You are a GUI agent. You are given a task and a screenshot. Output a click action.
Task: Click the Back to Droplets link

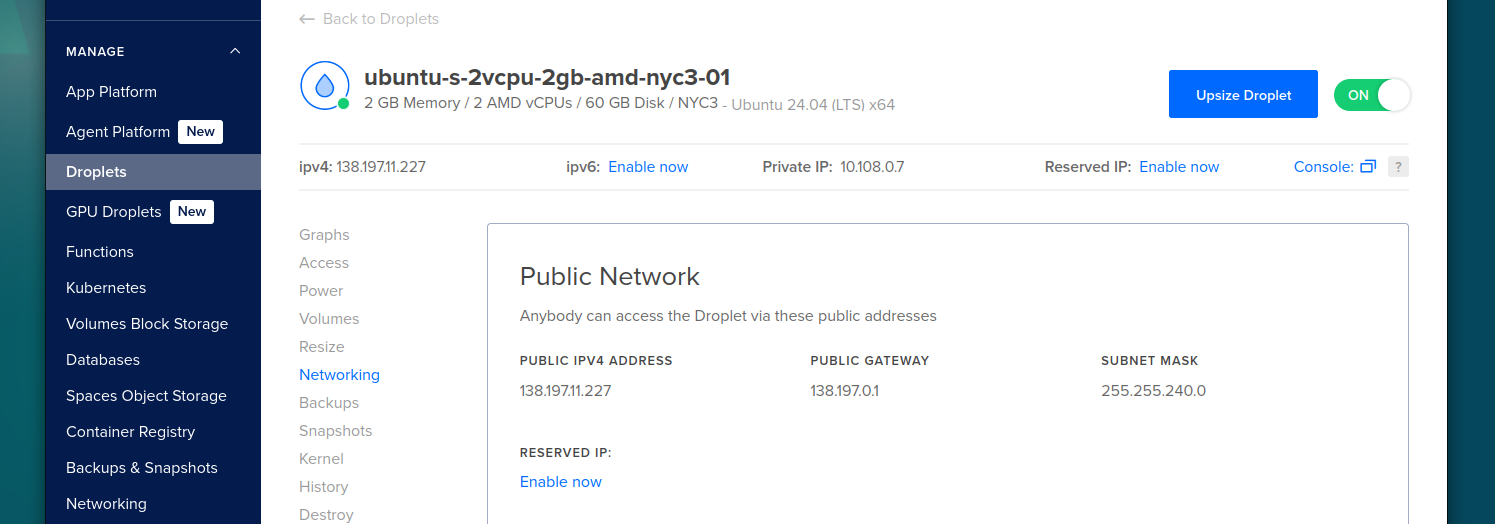(381, 19)
